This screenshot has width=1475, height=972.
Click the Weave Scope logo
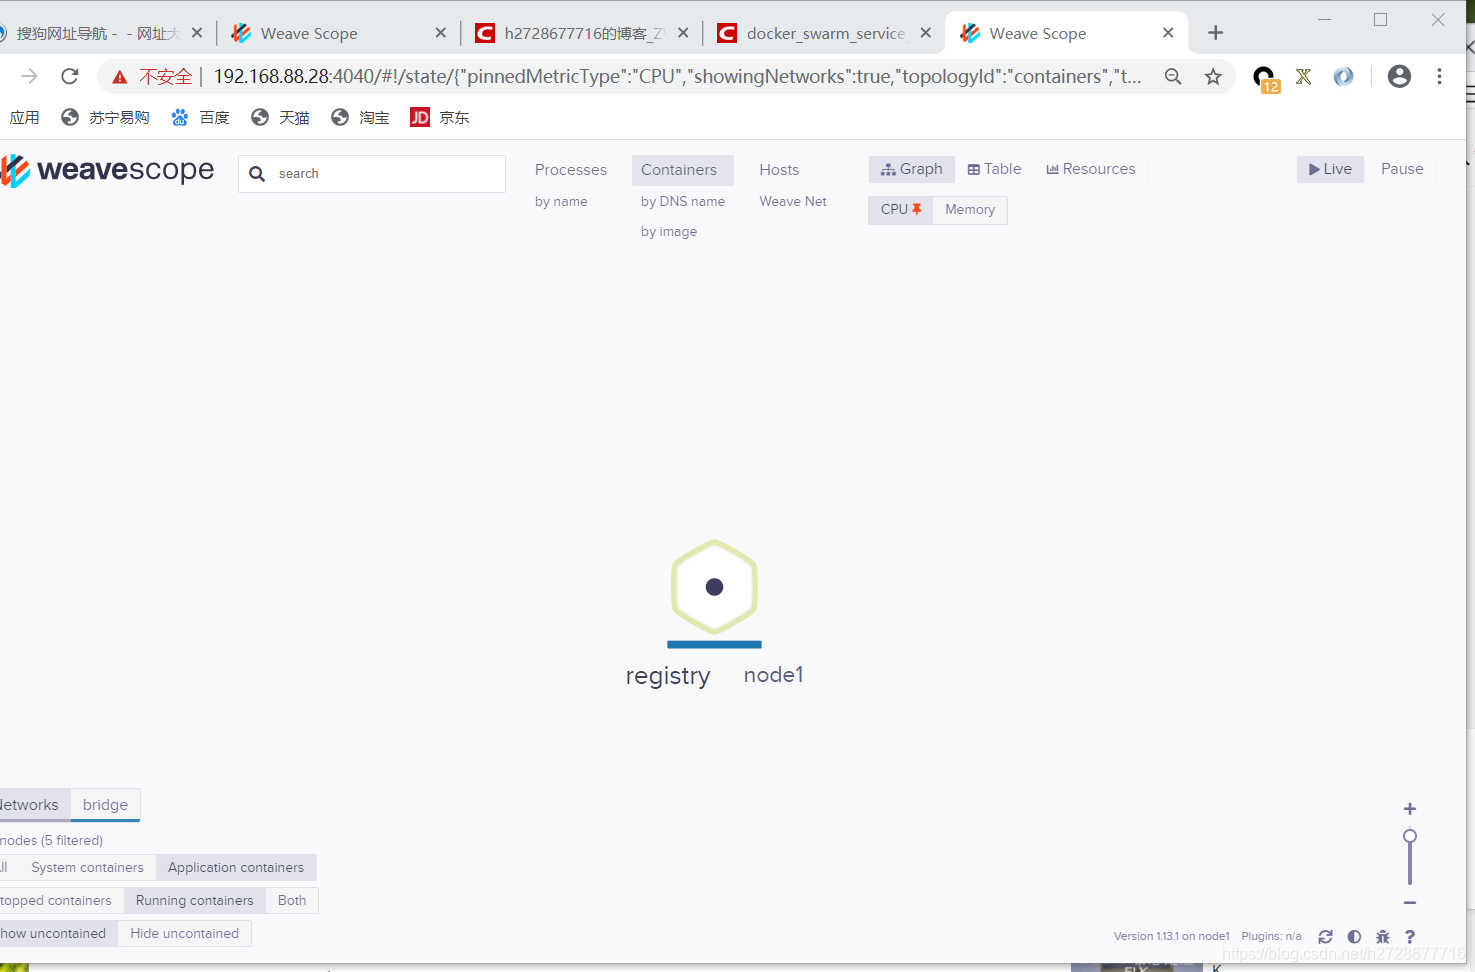[107, 171]
